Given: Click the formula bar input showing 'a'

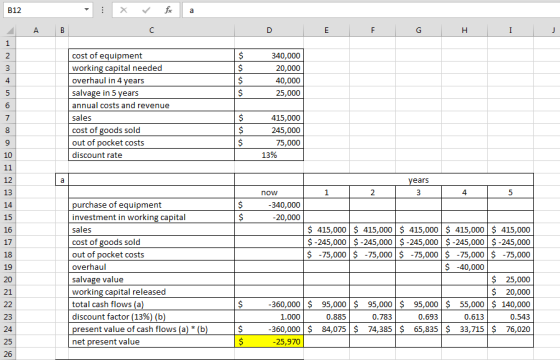Looking at the screenshot, I should tap(371, 10).
